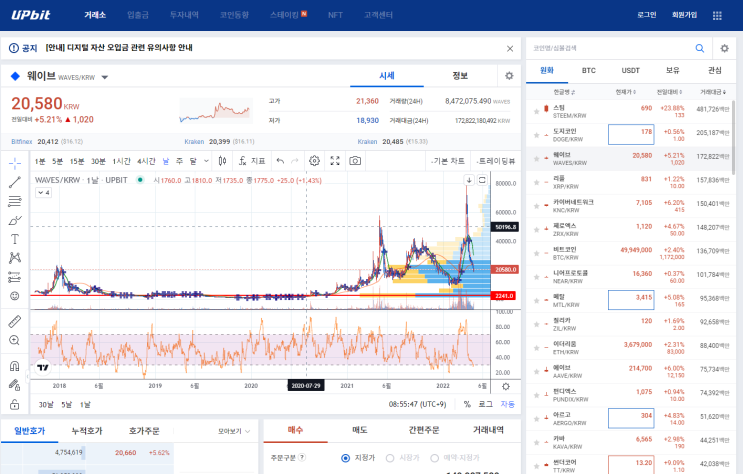The image size is (743, 474).
Task: Expand the time interval dropdown chevron
Action: pyautogui.click(x=206, y=161)
